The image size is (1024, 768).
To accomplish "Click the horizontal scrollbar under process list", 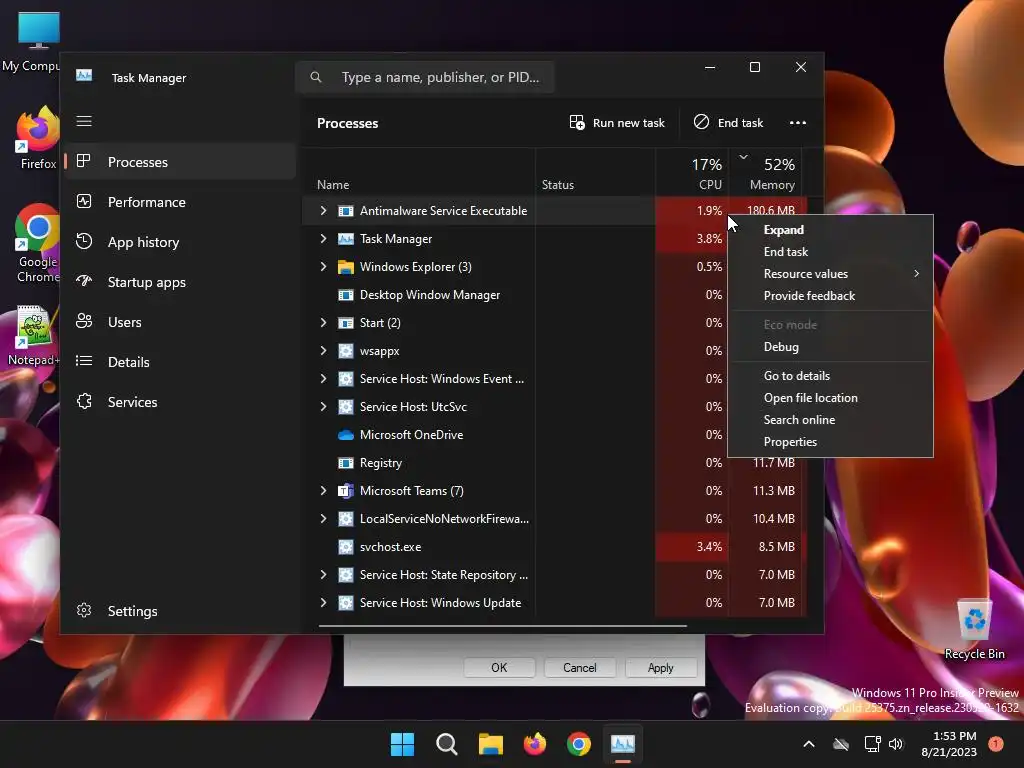I will click(503, 626).
